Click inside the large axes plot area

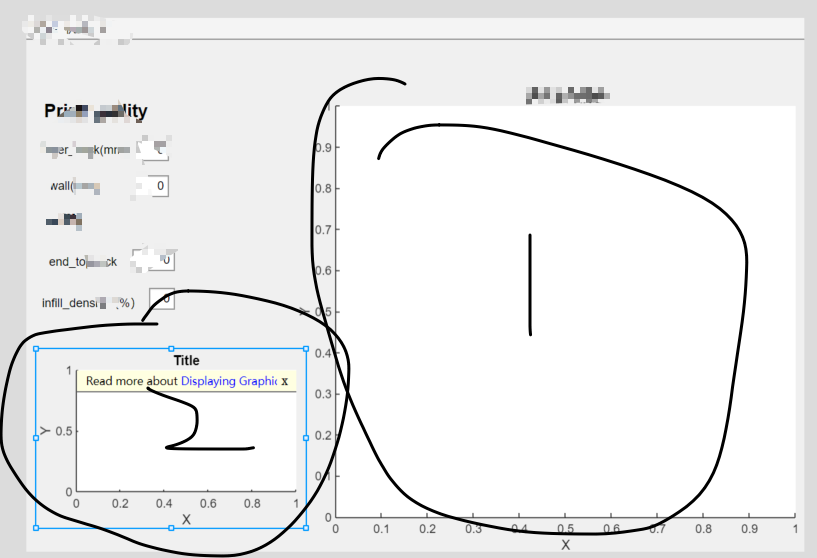(x=565, y=312)
